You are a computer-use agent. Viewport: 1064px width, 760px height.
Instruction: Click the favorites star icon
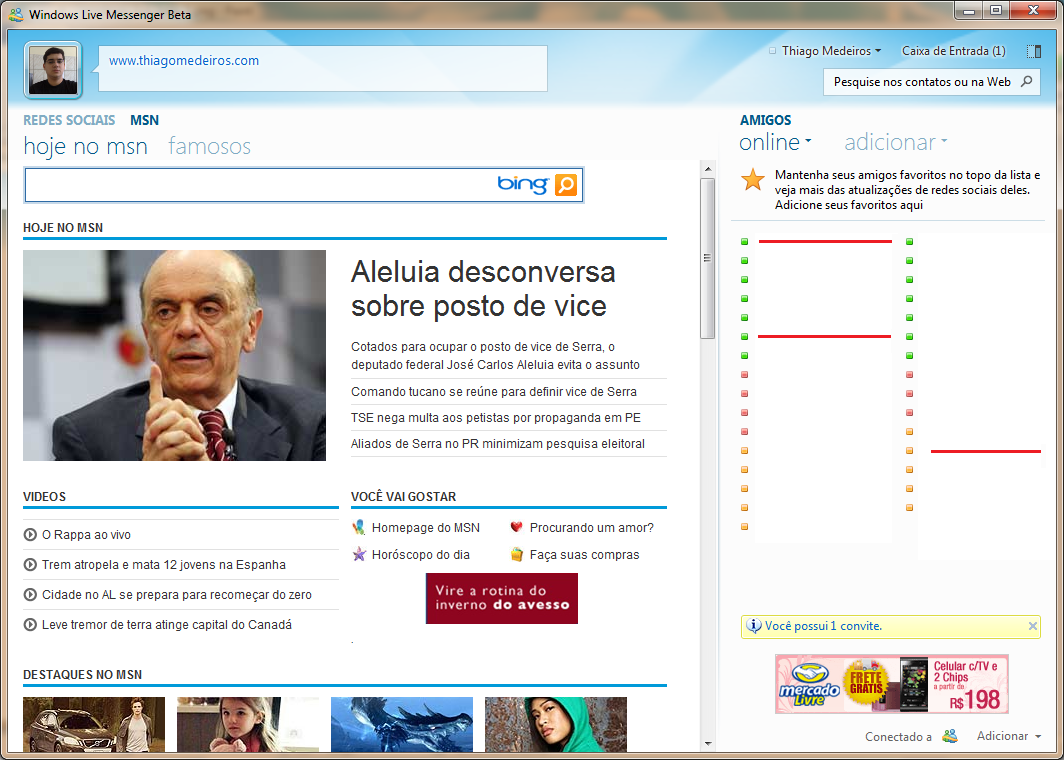[x=753, y=180]
